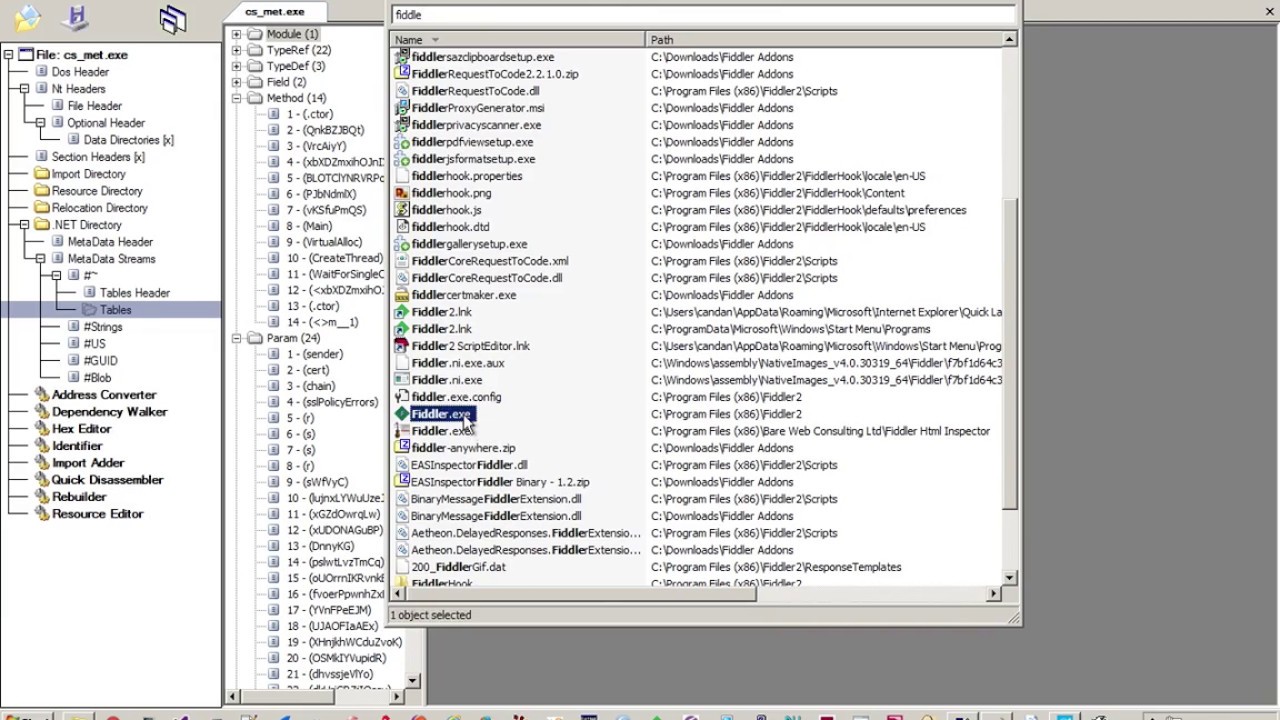This screenshot has width=1280, height=720.
Task: Open the Quick Disassembler tool
Action: click(107, 480)
